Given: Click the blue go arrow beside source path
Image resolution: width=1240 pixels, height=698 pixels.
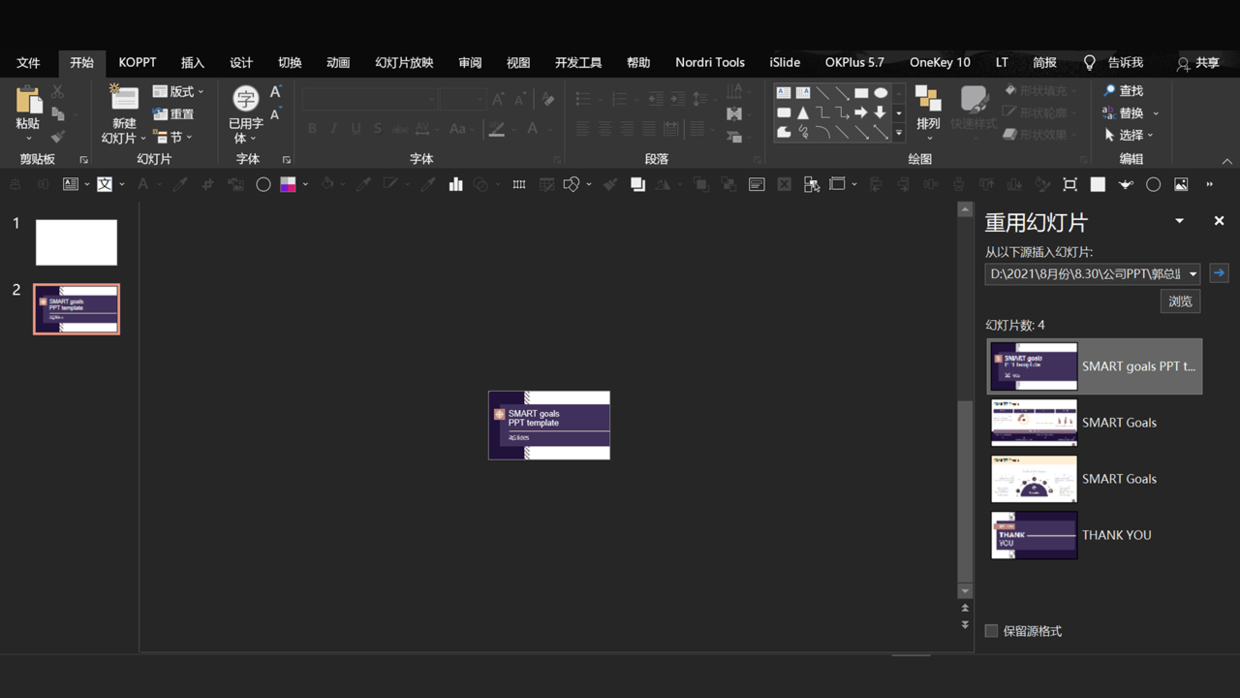Looking at the screenshot, I should [1219, 273].
